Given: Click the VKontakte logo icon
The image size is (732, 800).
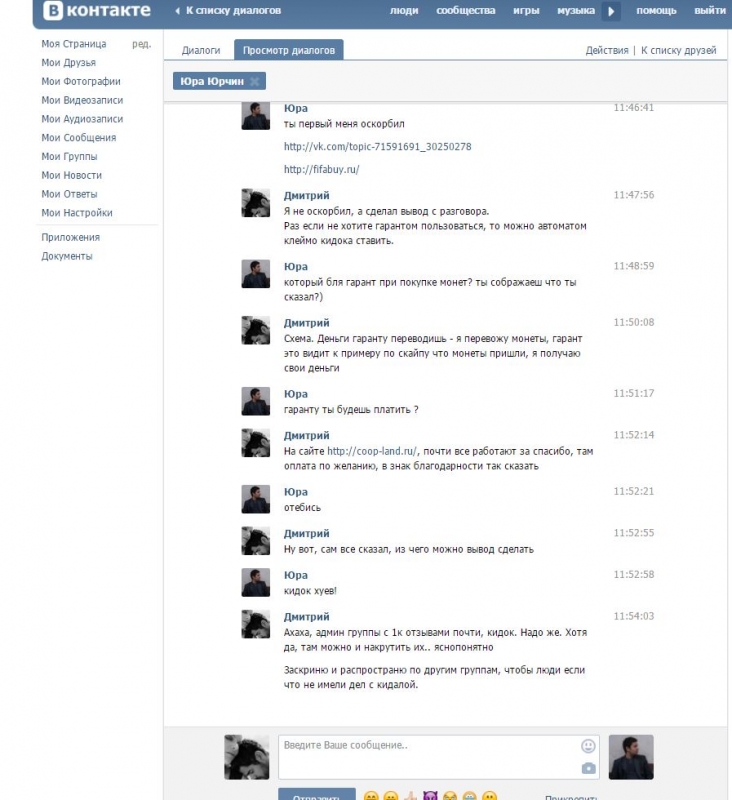Looking at the screenshot, I should [x=53, y=11].
